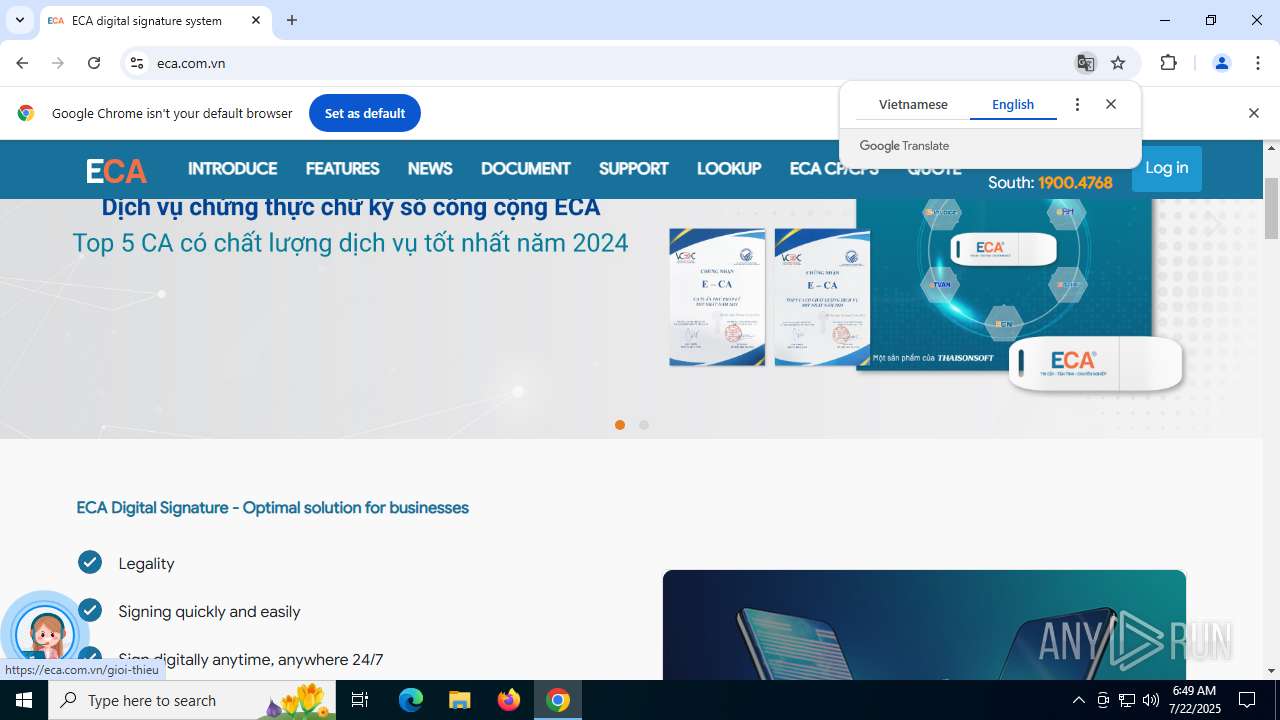Click scrollbar down arrow
1280x720 pixels.
(x=1271, y=671)
